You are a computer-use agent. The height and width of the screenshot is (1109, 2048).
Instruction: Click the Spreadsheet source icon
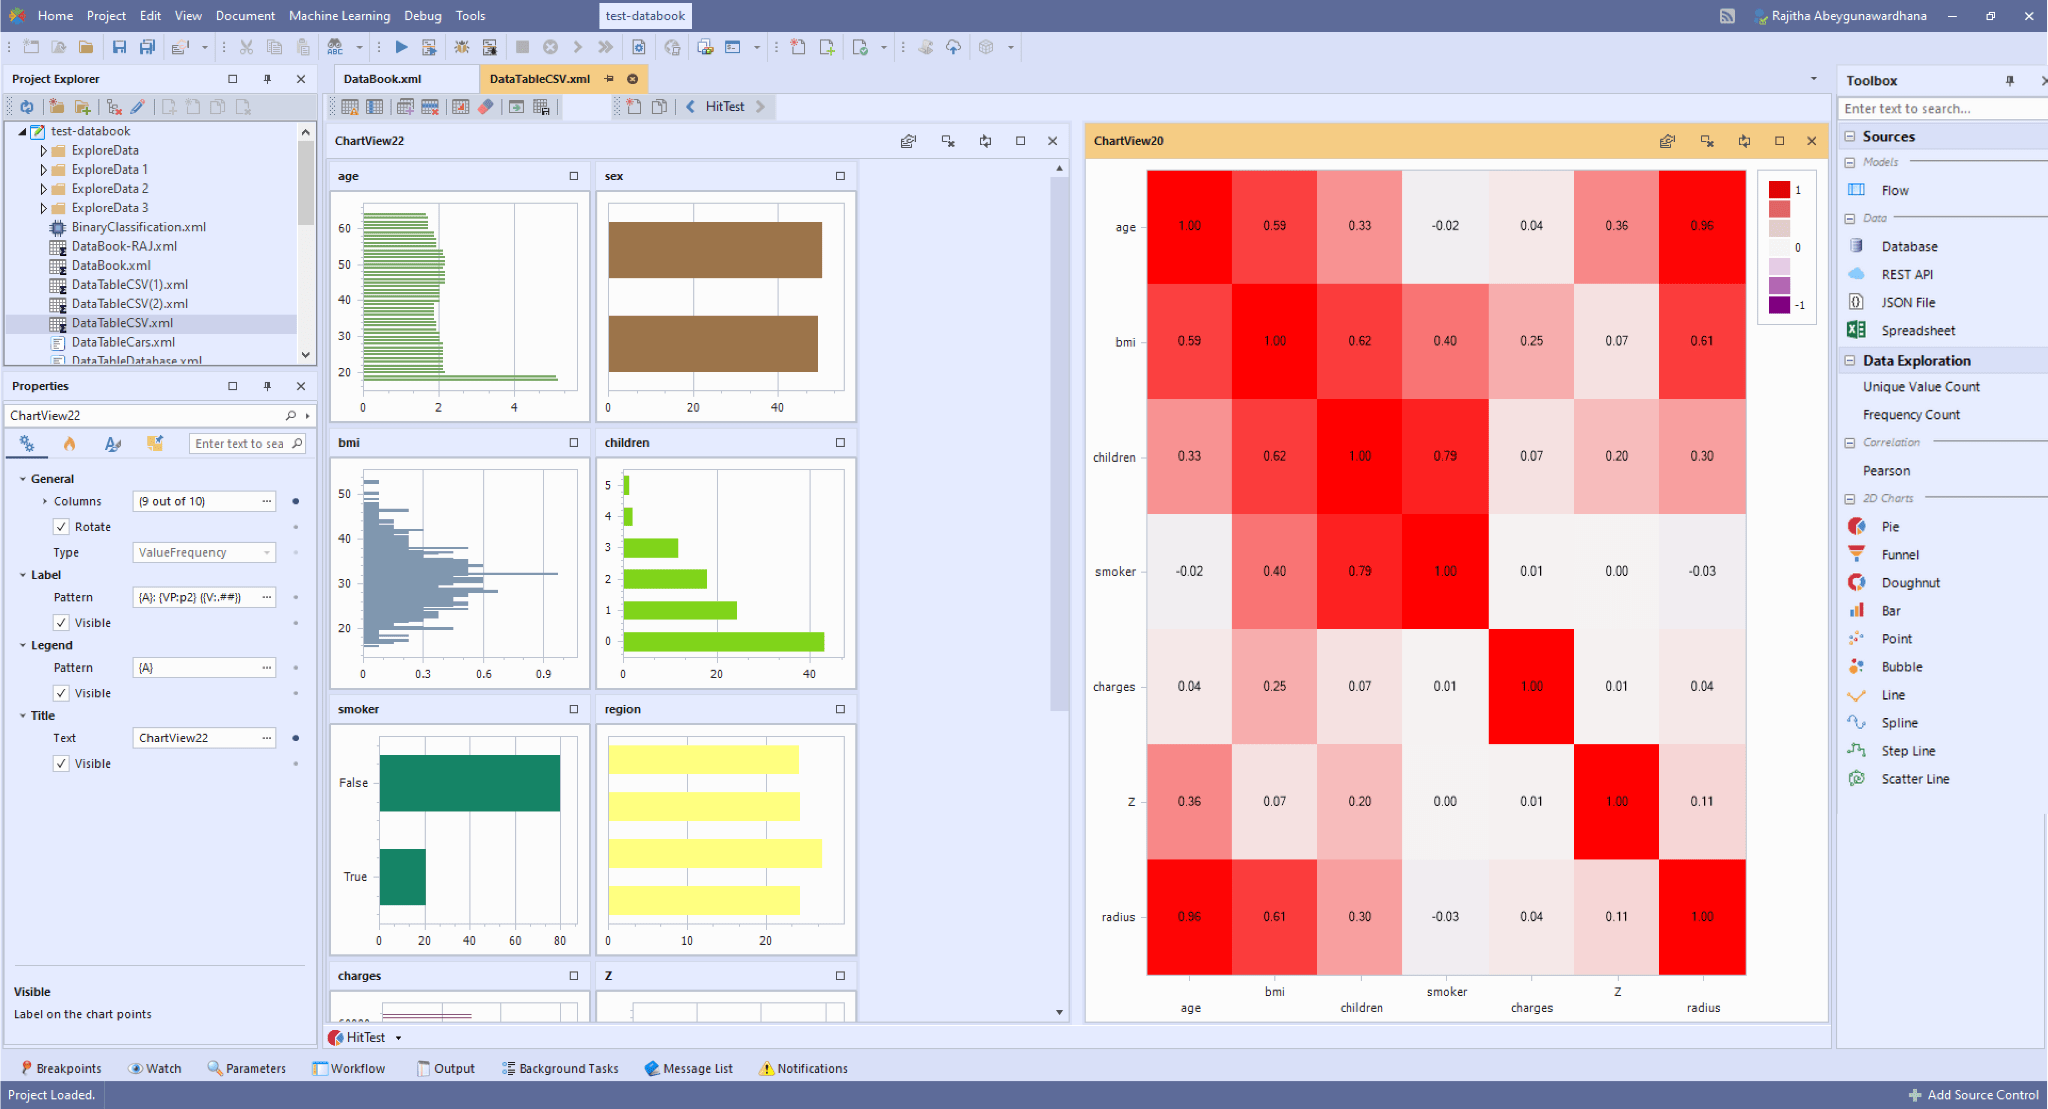click(1857, 330)
